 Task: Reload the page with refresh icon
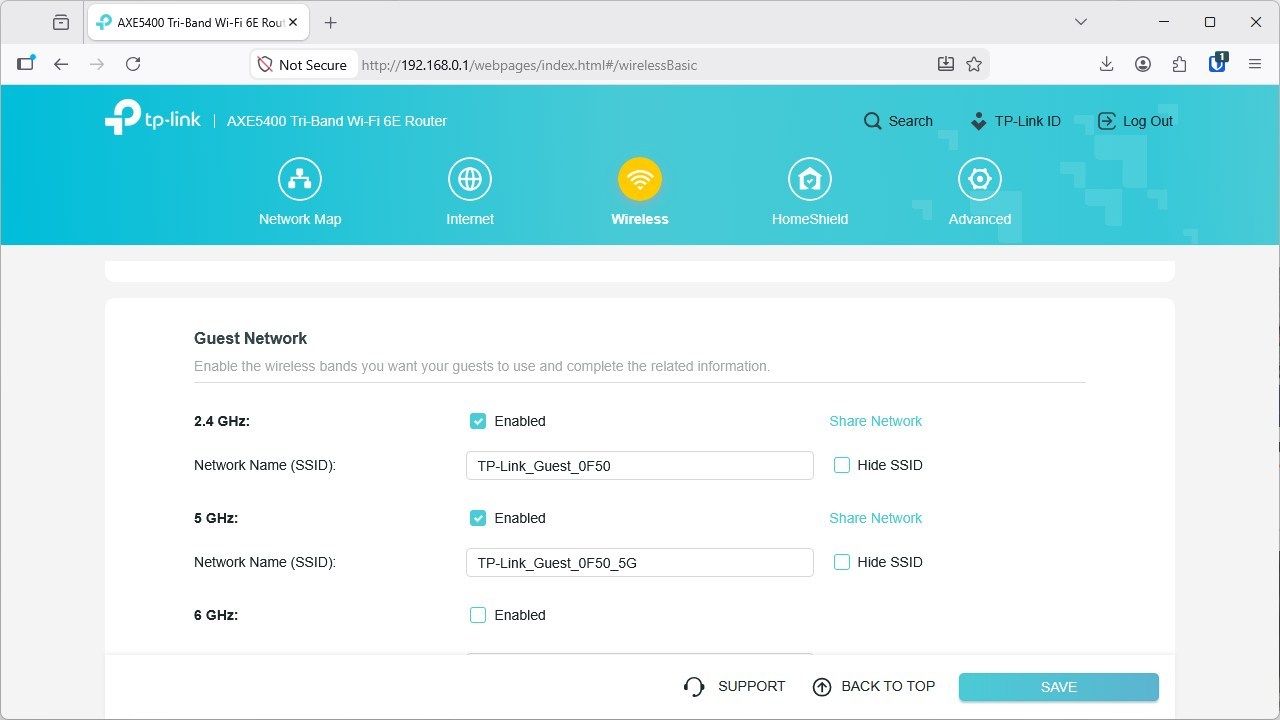(133, 64)
